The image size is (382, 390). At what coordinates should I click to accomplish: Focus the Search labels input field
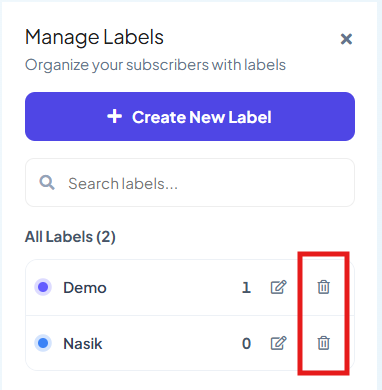click(190, 183)
